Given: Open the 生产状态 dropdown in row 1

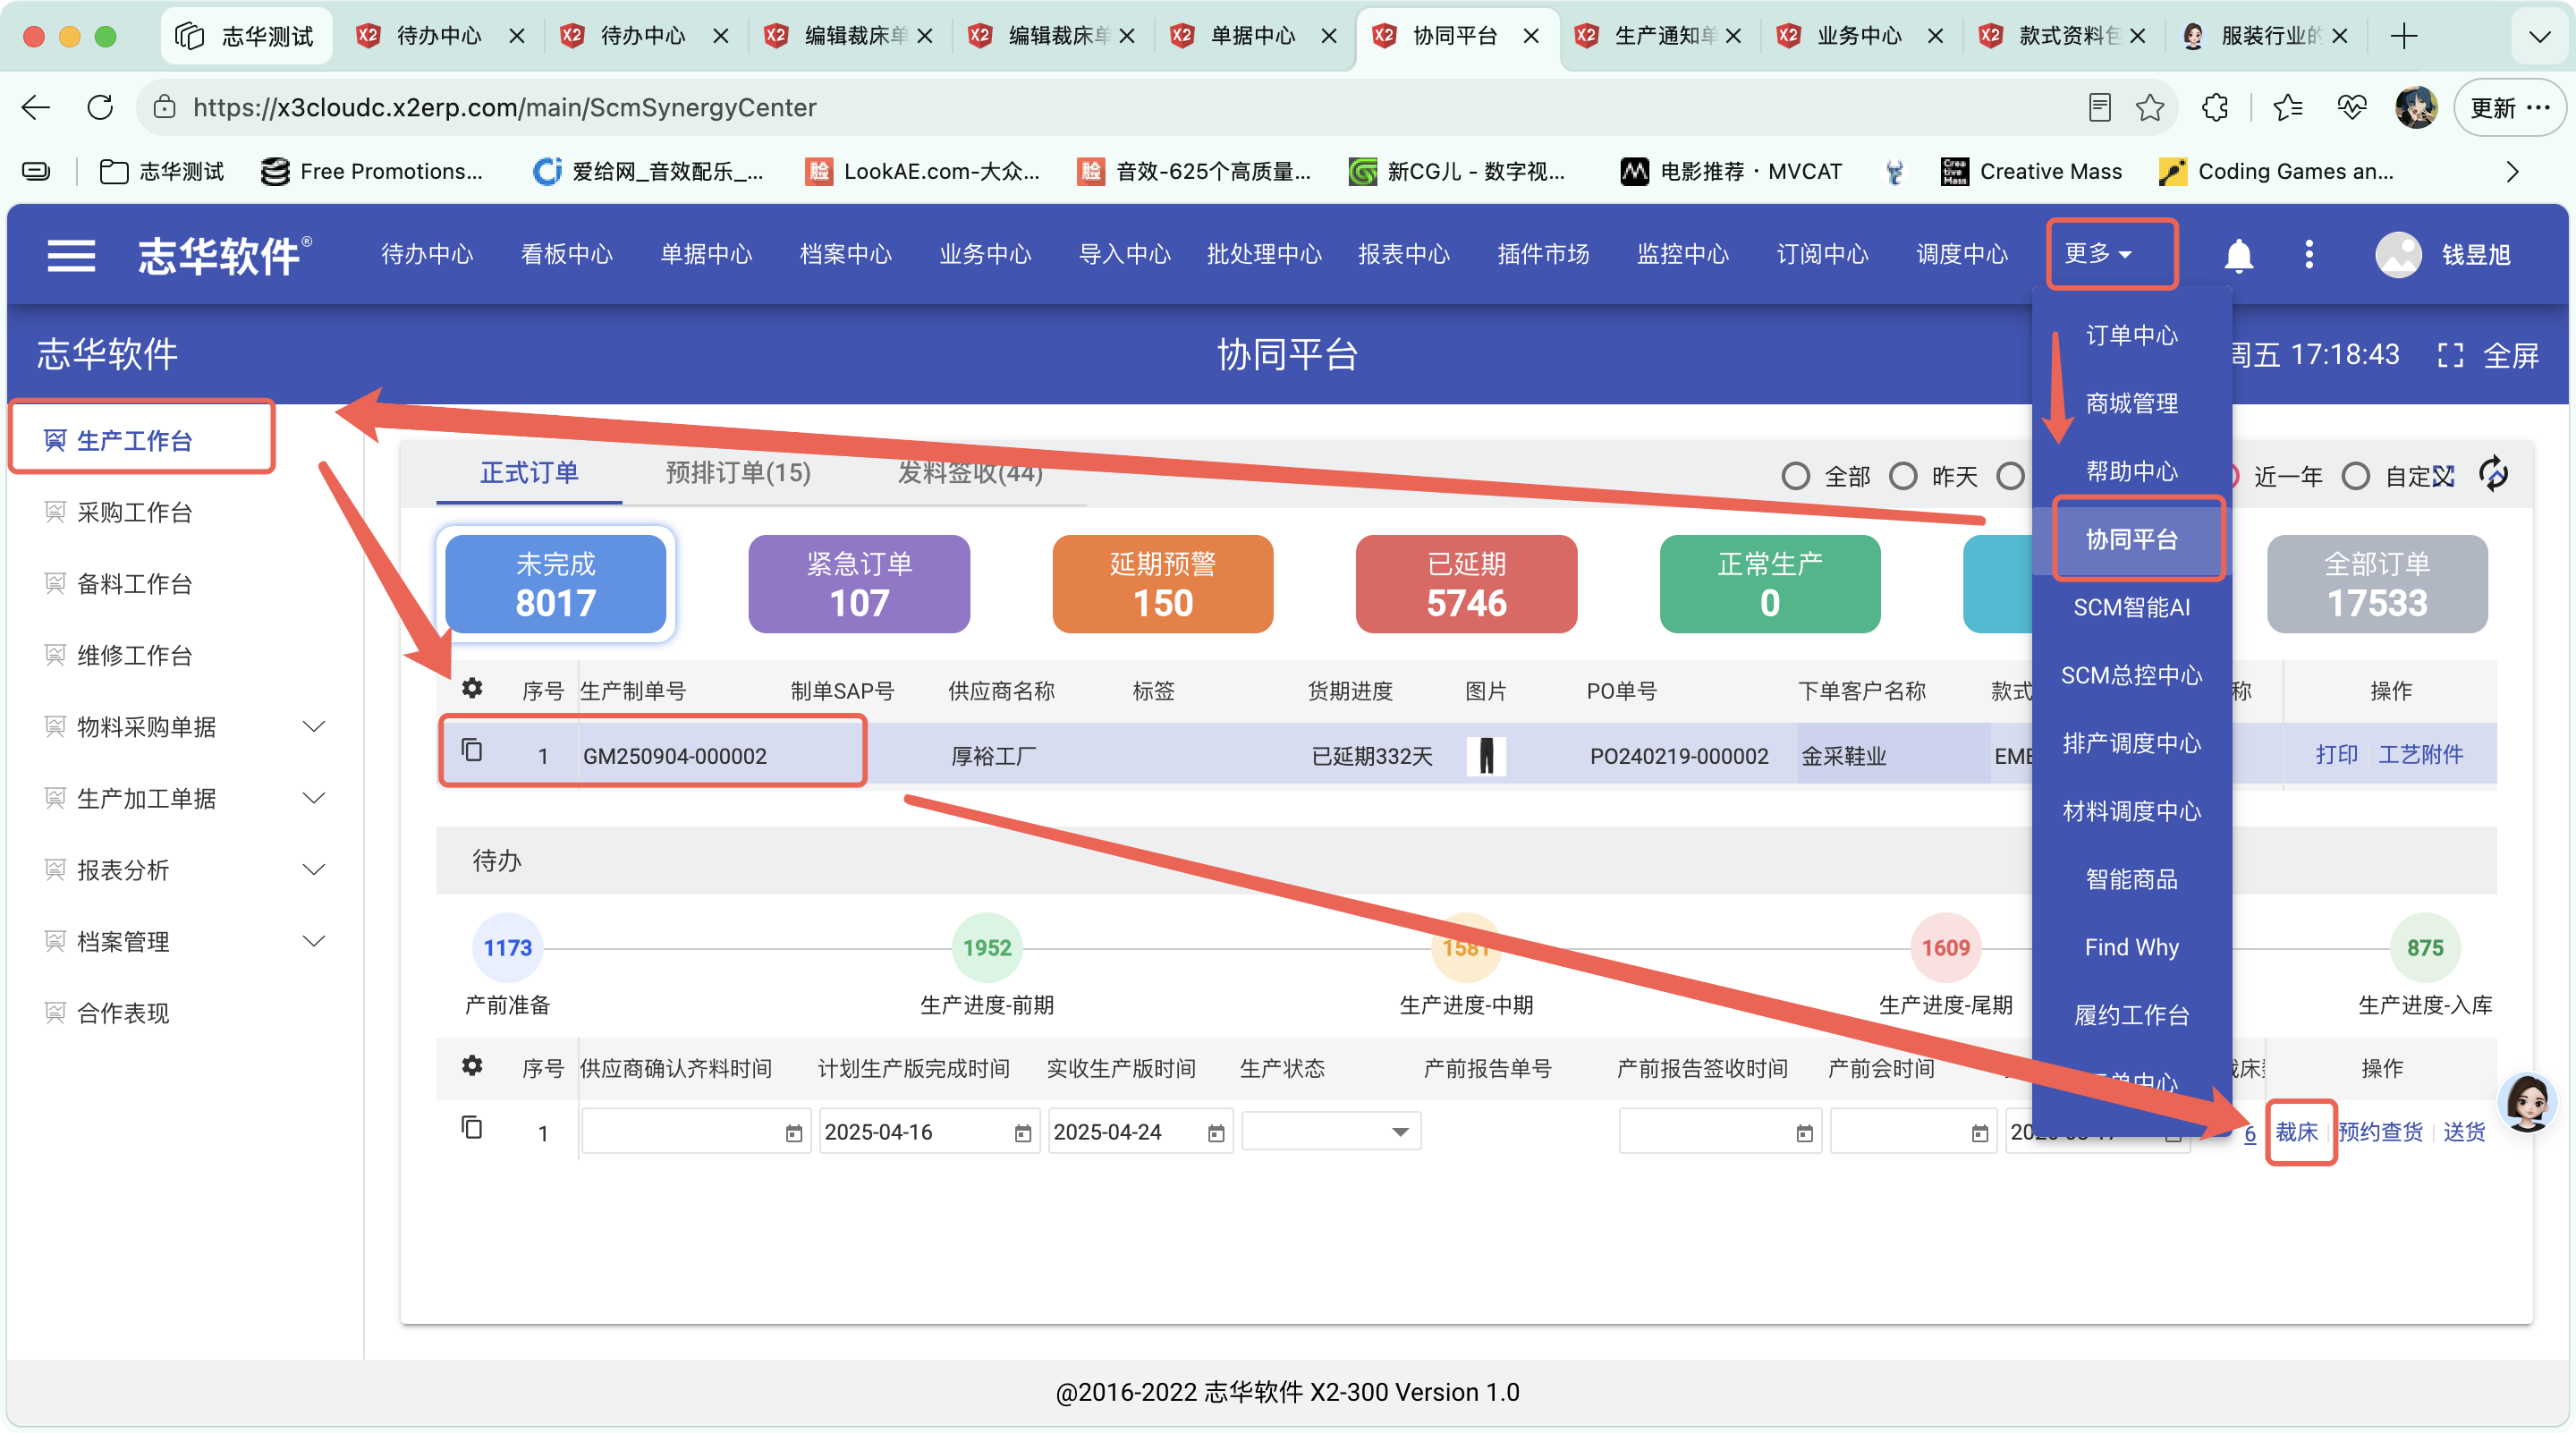Looking at the screenshot, I should coord(1331,1132).
